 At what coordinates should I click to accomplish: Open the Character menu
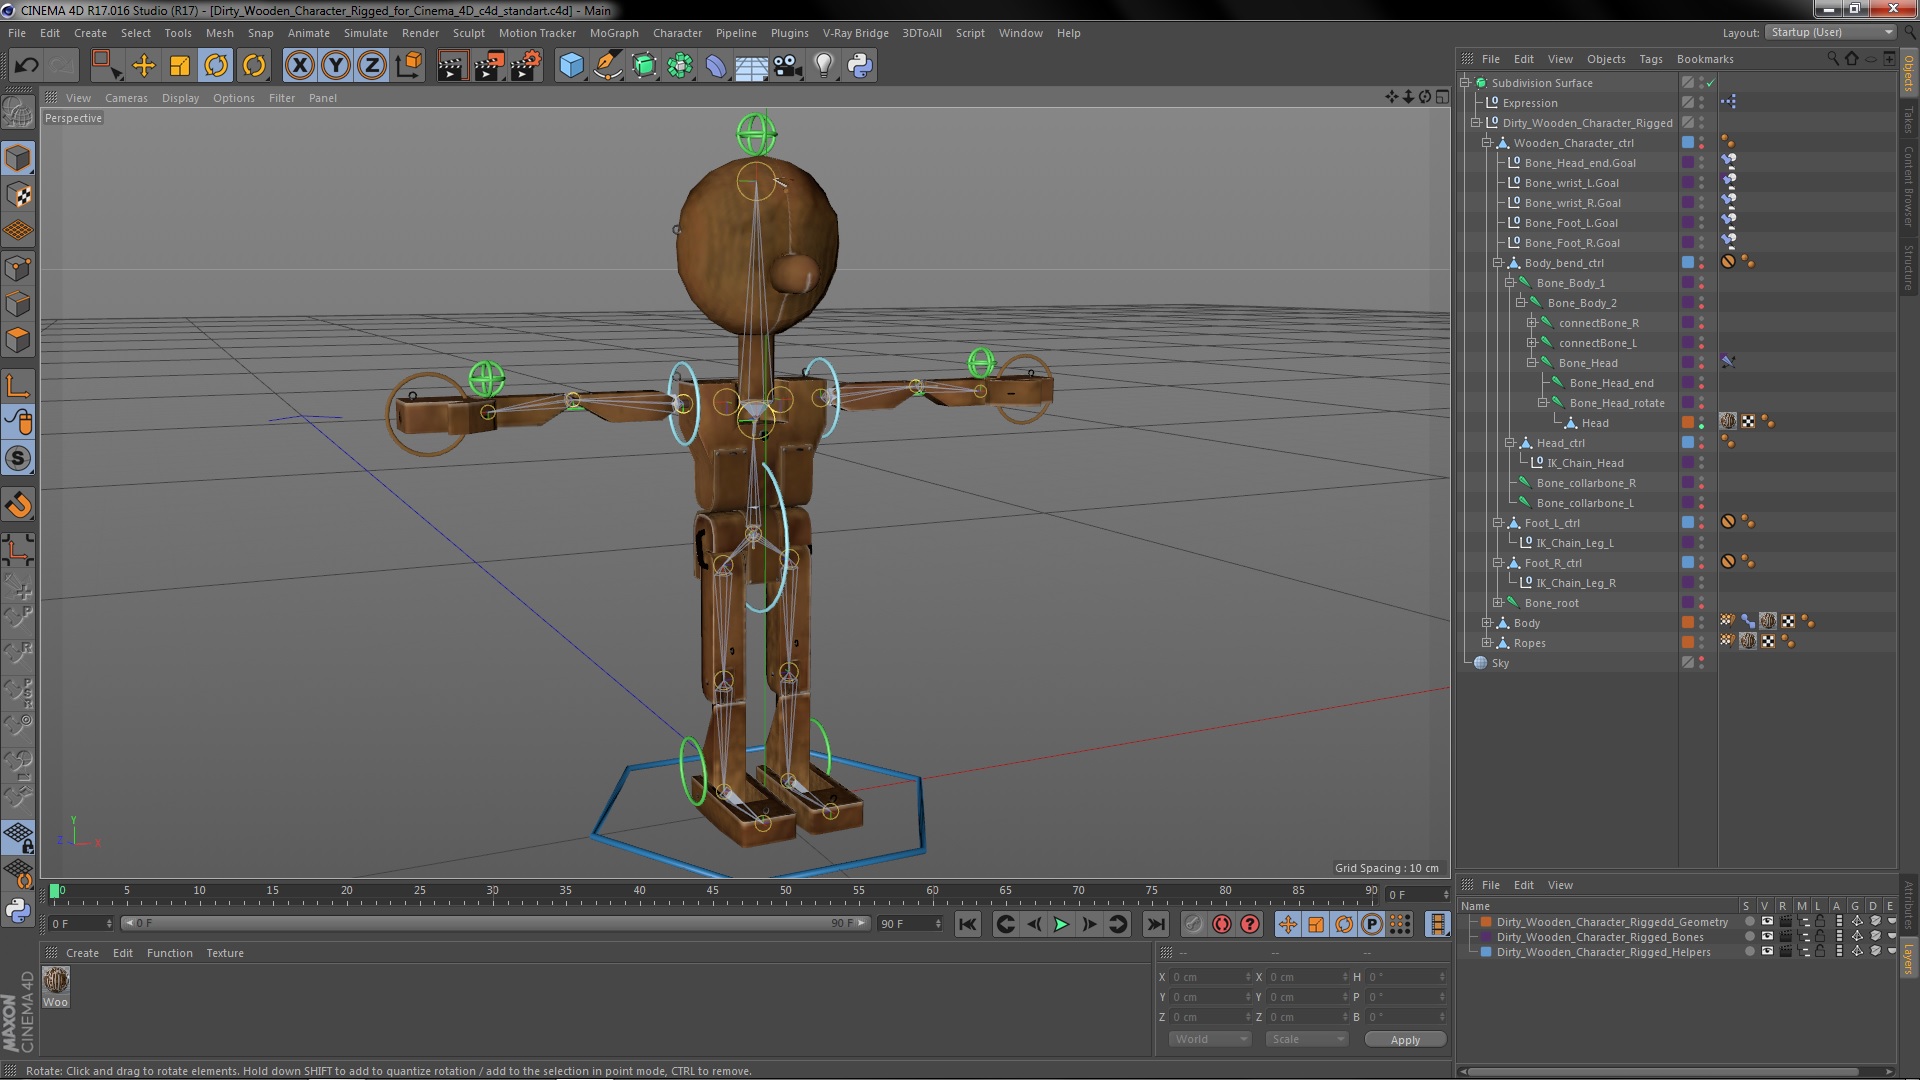(675, 33)
